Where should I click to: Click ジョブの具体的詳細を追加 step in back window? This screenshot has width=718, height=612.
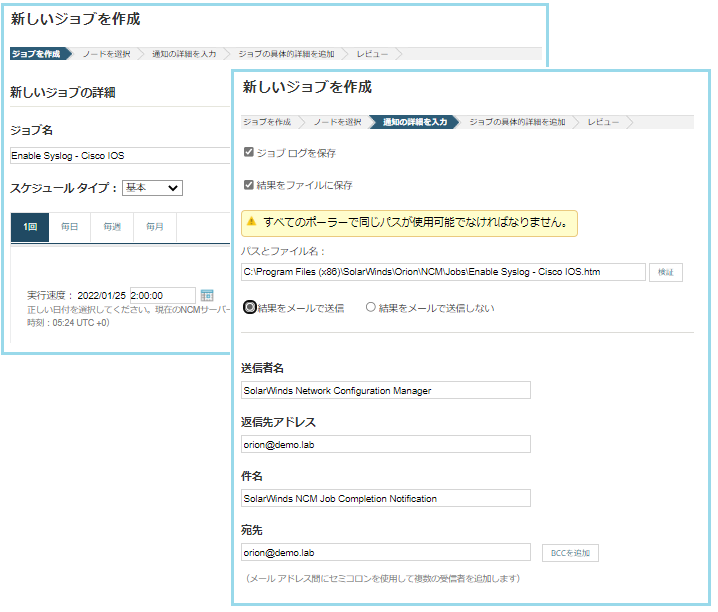pos(286,54)
